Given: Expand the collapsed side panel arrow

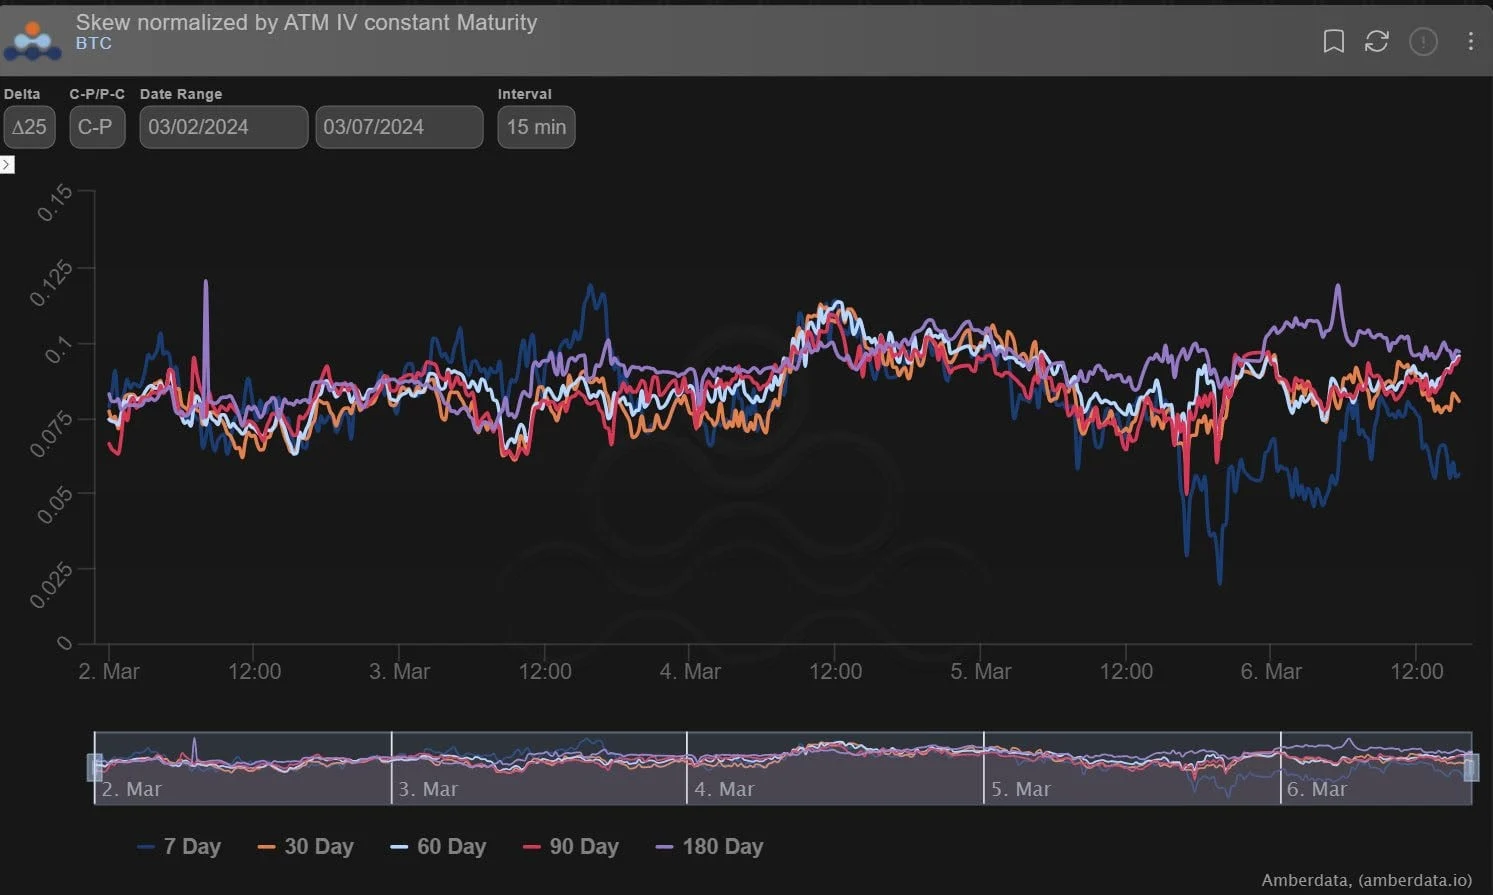Looking at the screenshot, I should coord(7,164).
